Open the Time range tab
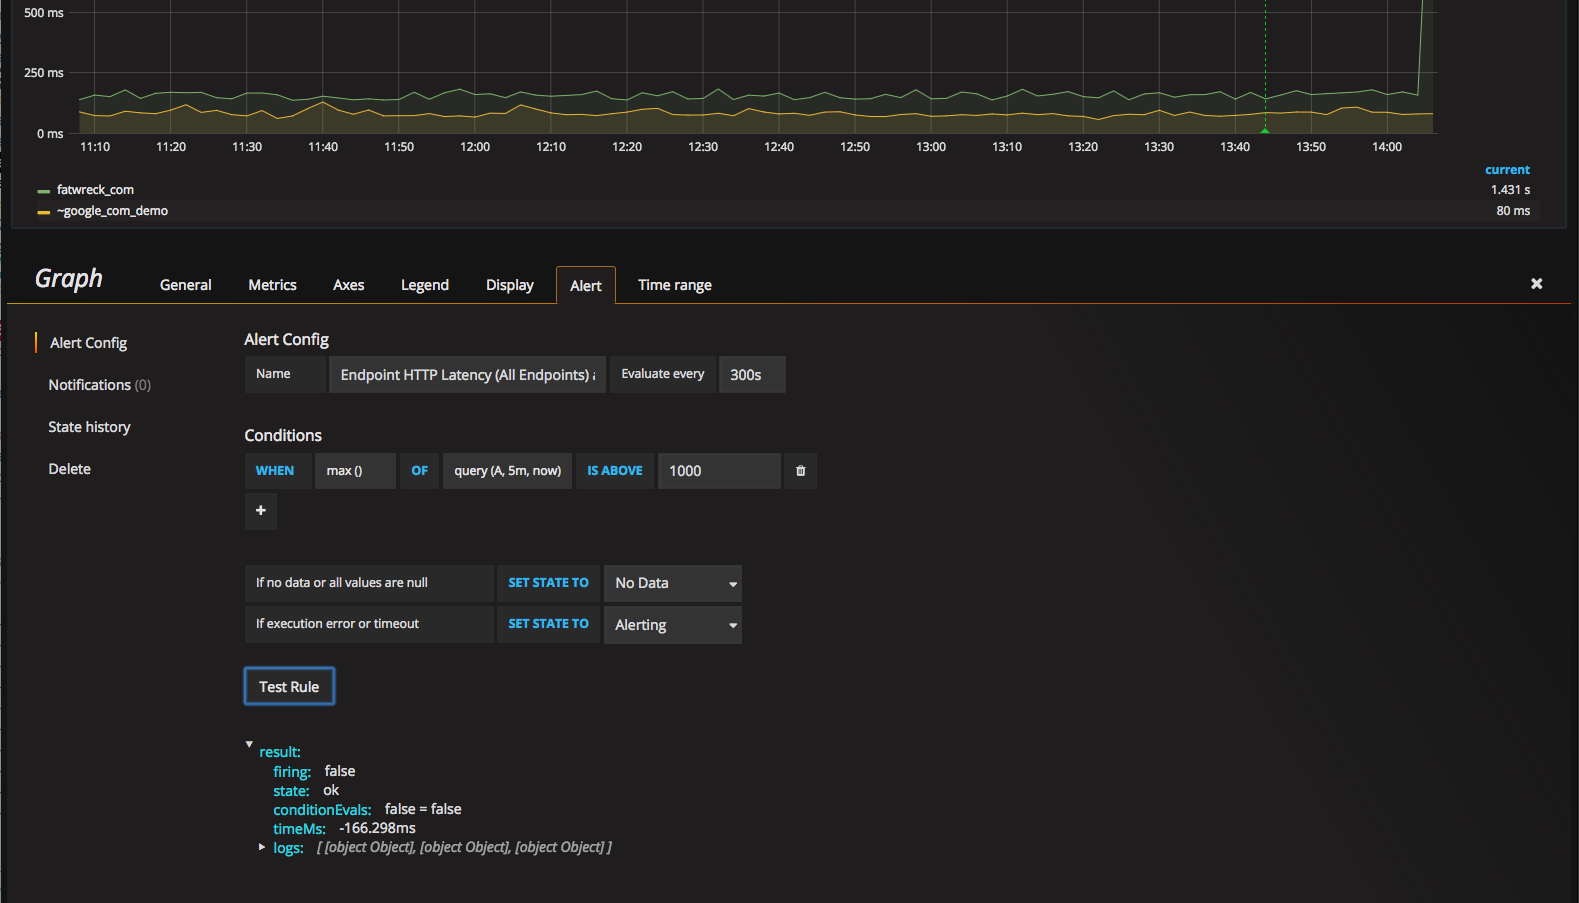Viewport: 1579px width, 903px height. point(674,285)
